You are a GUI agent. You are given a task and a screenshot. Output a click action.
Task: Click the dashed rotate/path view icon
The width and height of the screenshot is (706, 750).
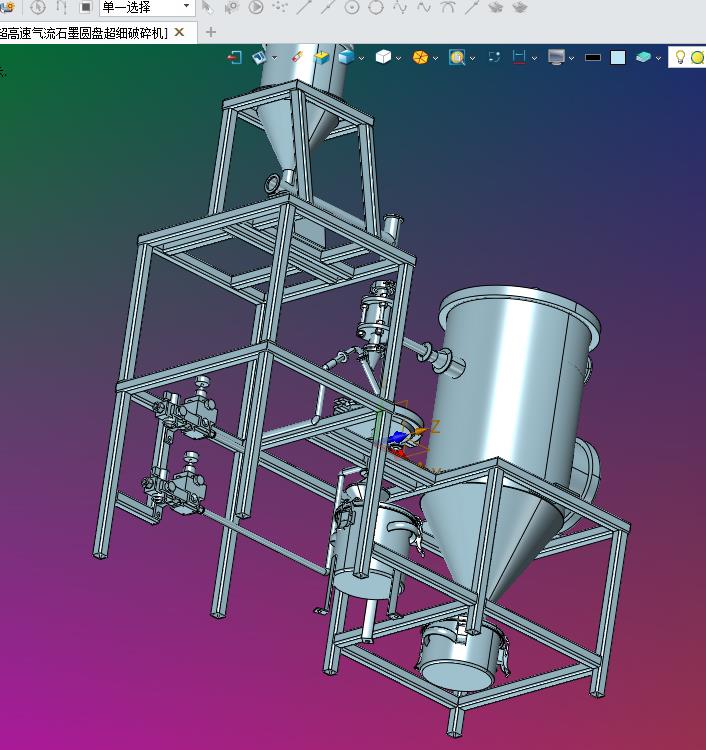click(x=494, y=57)
